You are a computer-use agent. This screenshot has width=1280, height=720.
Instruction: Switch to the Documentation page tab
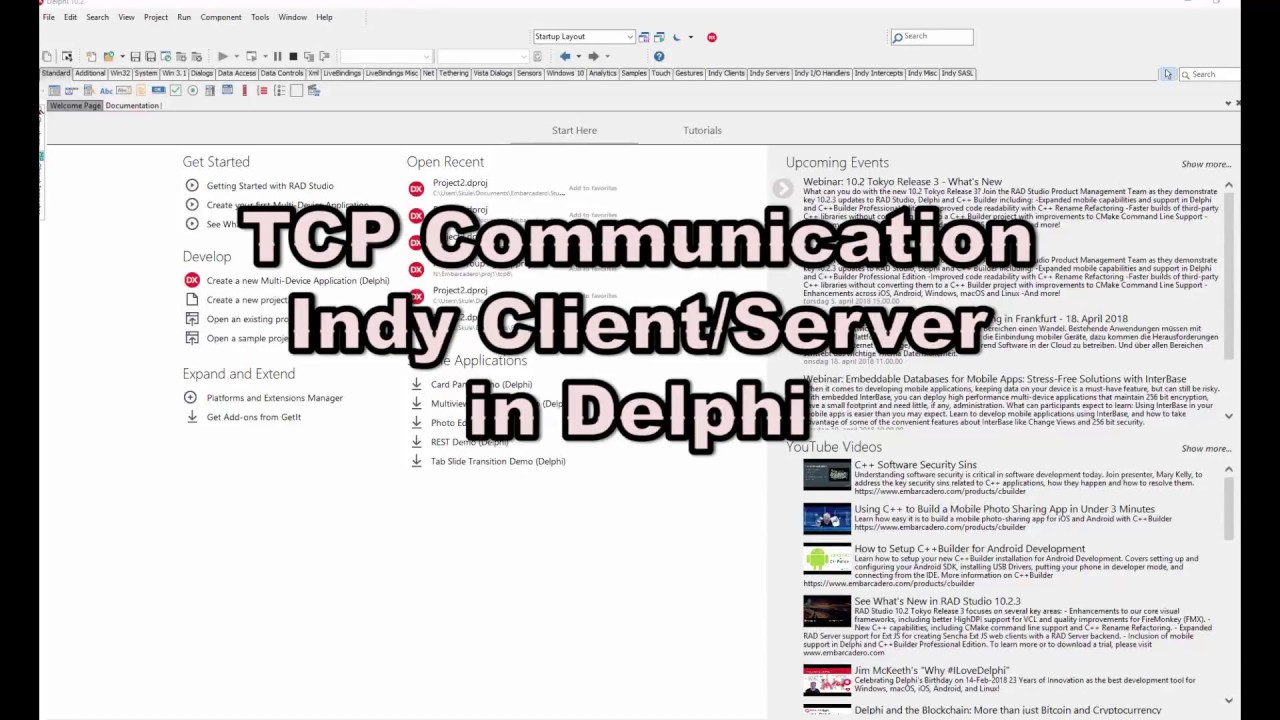pyautogui.click(x=132, y=106)
